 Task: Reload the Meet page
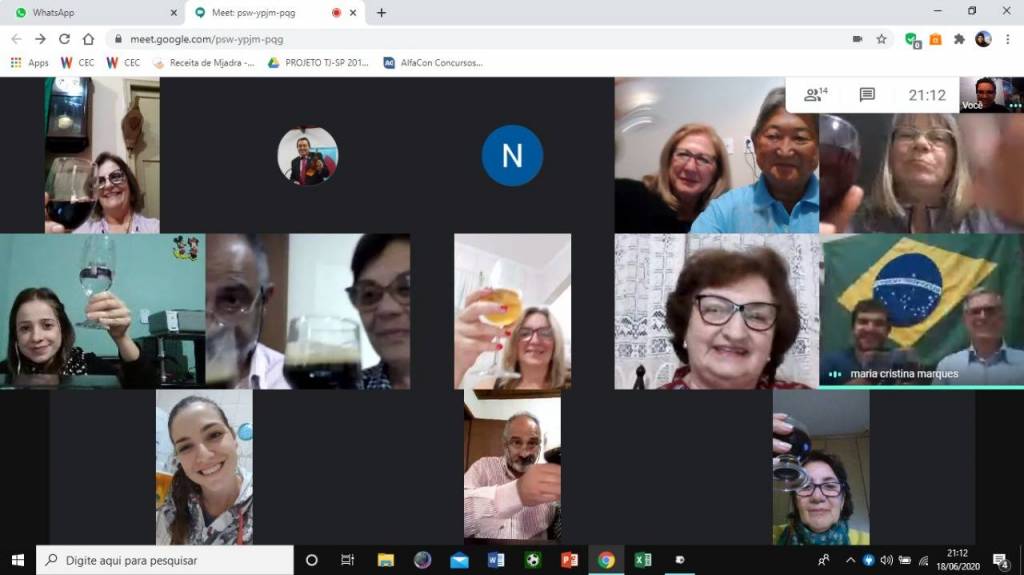64,39
